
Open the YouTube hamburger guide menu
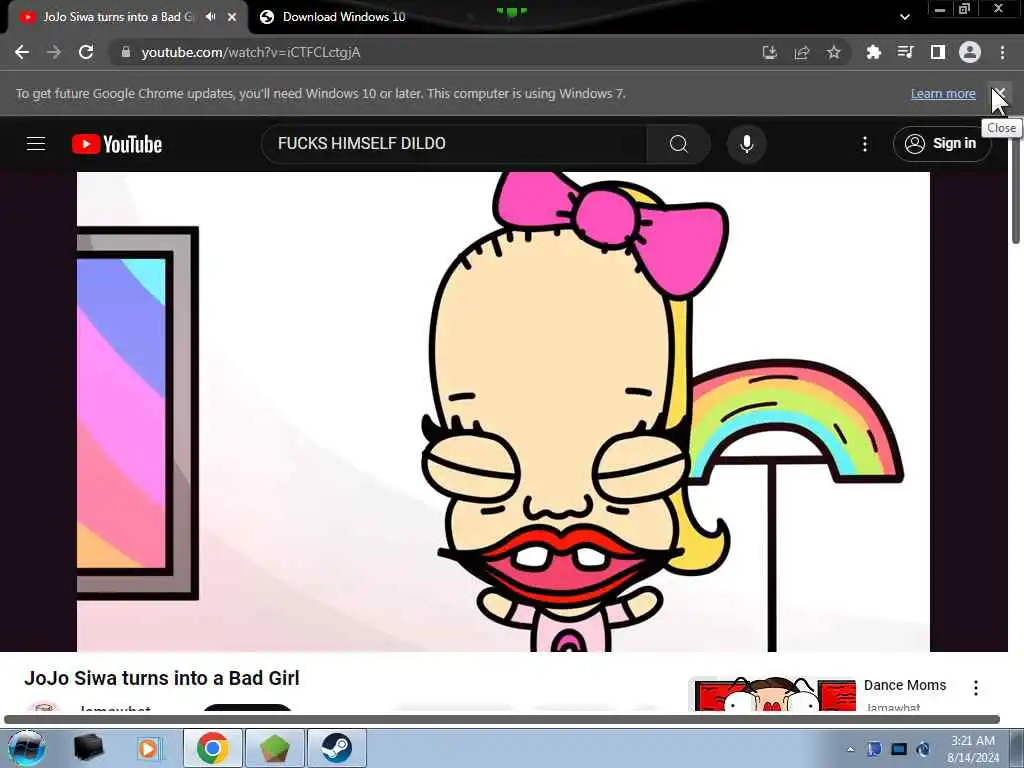[36, 144]
